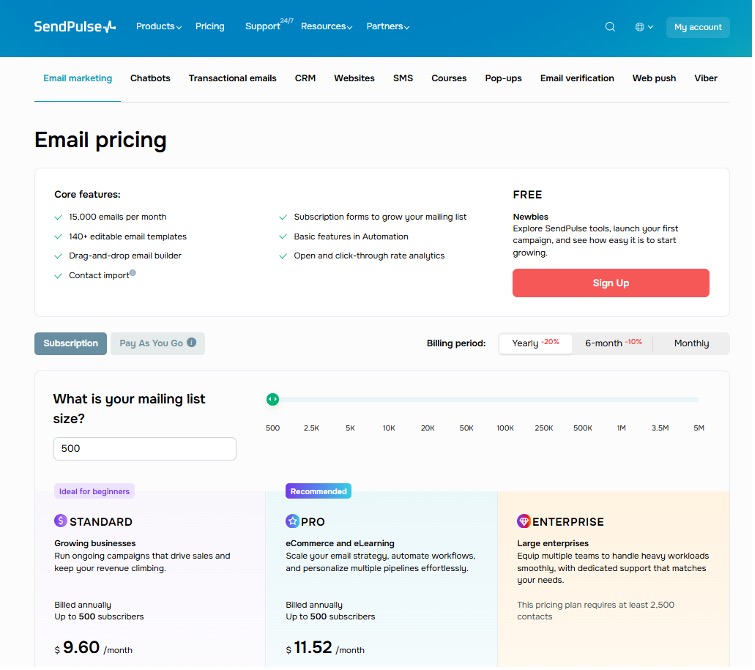Open the Courses tab

coord(450,79)
